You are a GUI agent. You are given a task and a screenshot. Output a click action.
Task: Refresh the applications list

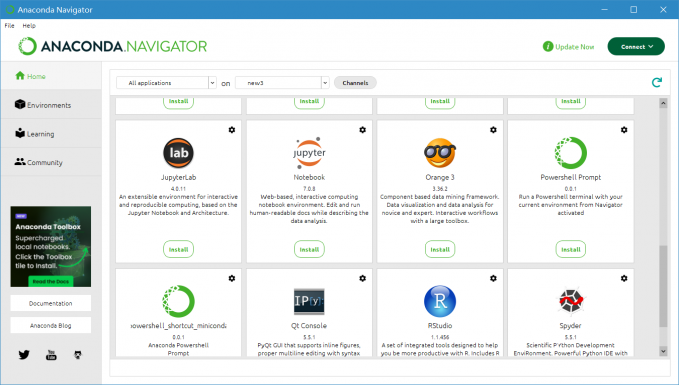657,82
